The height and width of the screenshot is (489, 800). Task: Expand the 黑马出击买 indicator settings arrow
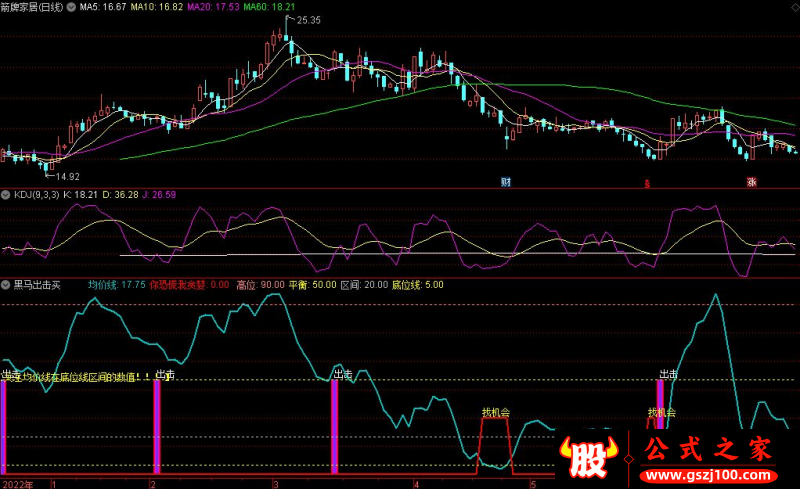point(7,285)
